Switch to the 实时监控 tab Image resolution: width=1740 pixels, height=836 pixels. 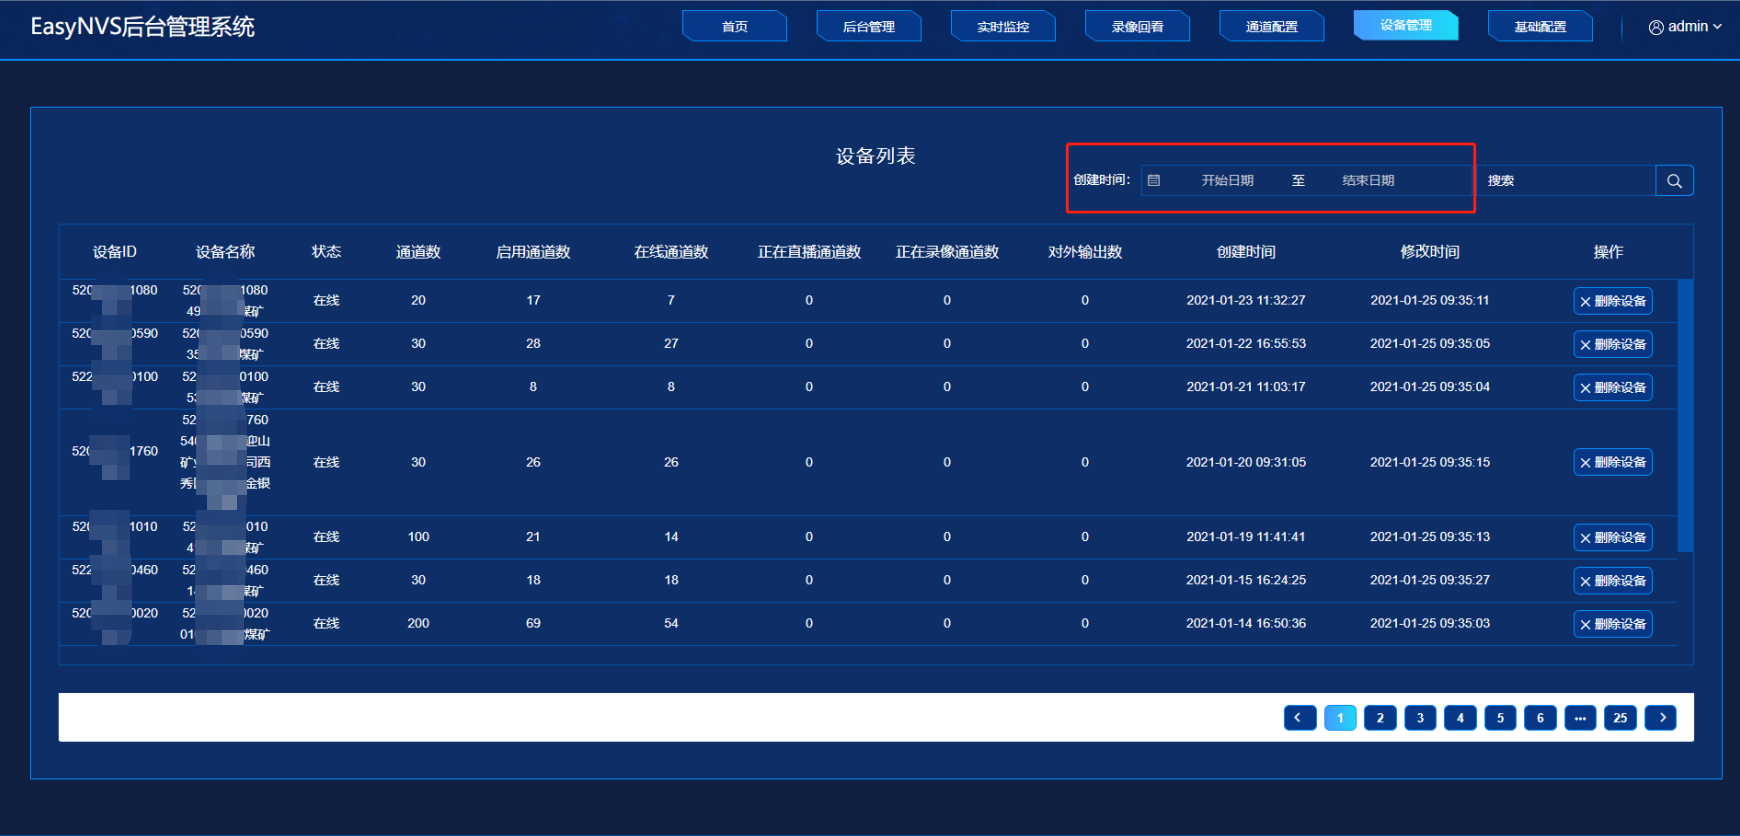pos(1003,26)
